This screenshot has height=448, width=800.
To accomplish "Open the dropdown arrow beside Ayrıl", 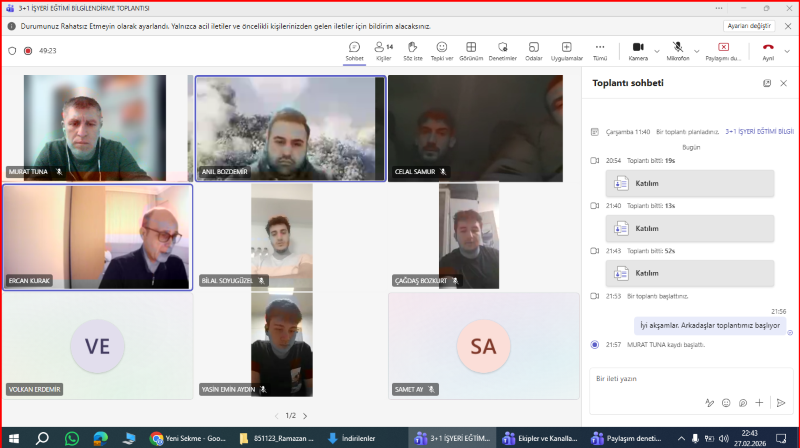I will (788, 50).
